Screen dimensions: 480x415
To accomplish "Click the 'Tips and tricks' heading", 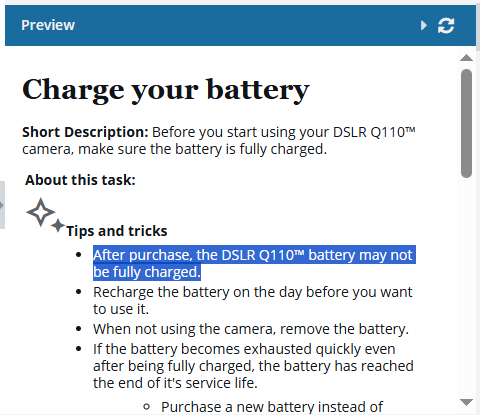I will tap(117, 231).
